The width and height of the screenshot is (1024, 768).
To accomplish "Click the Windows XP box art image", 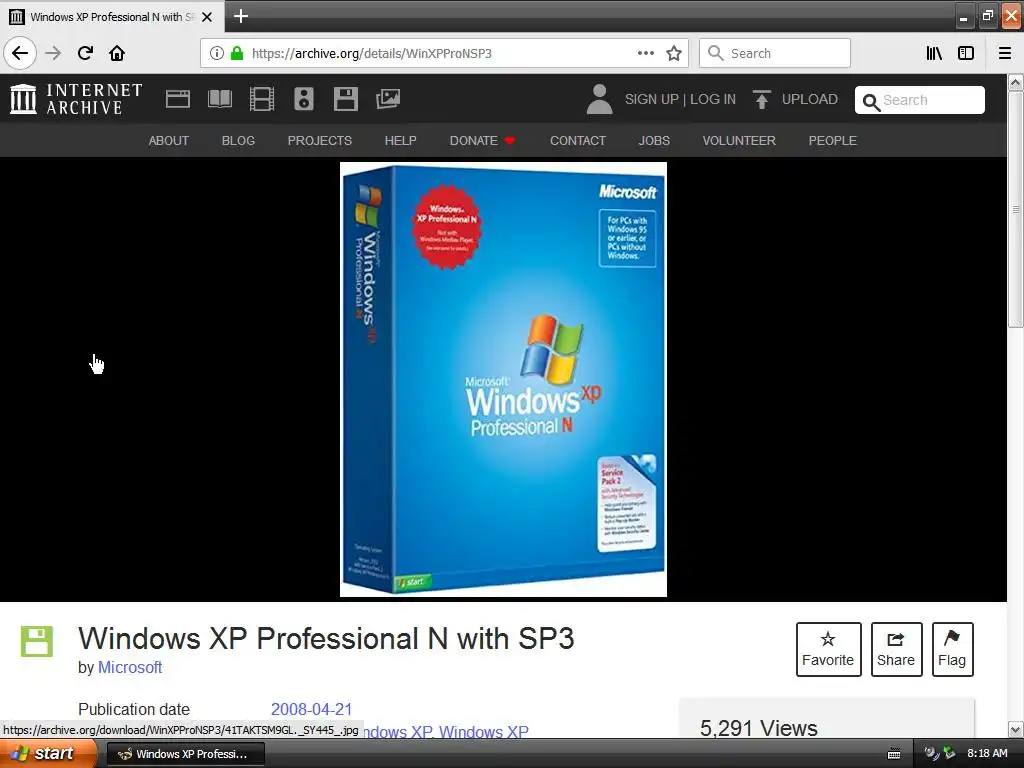I will click(503, 379).
